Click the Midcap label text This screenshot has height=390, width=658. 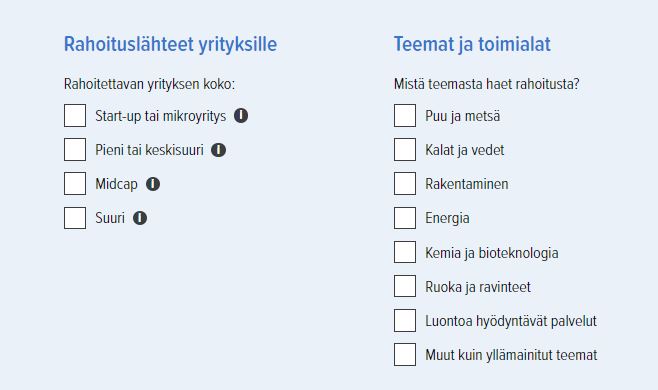(x=116, y=184)
